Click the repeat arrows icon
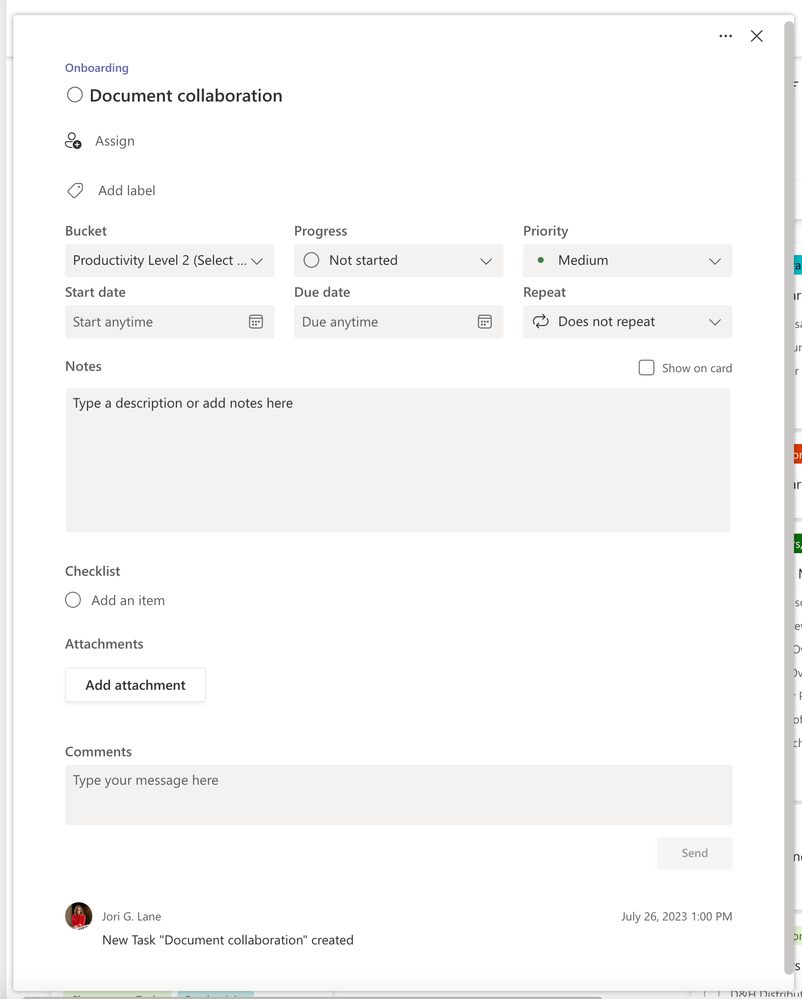This screenshot has height=999, width=802. click(541, 322)
